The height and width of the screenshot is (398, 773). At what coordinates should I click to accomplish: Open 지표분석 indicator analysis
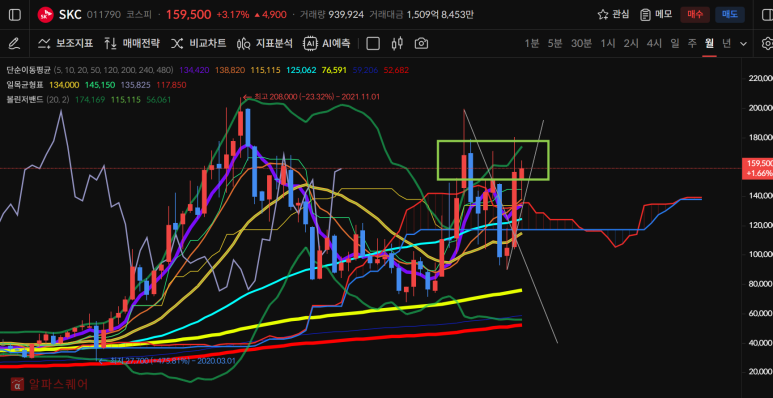[265, 43]
